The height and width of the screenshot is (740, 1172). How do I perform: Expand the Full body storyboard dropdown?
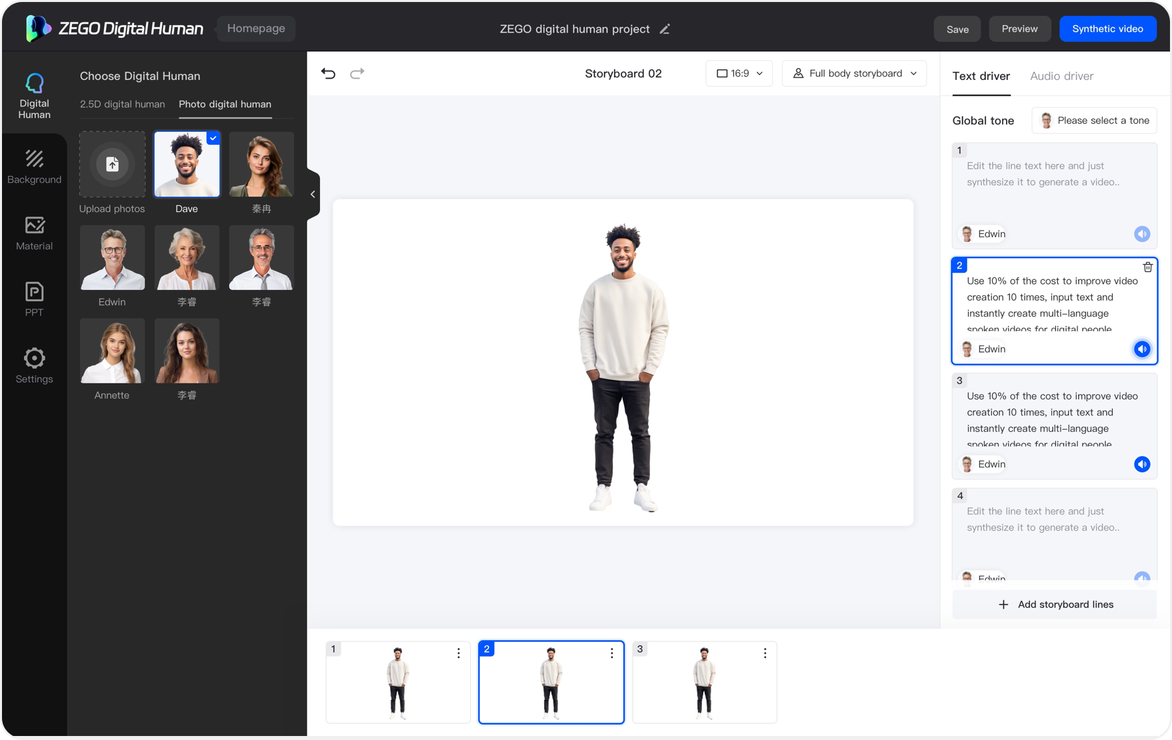click(x=854, y=73)
